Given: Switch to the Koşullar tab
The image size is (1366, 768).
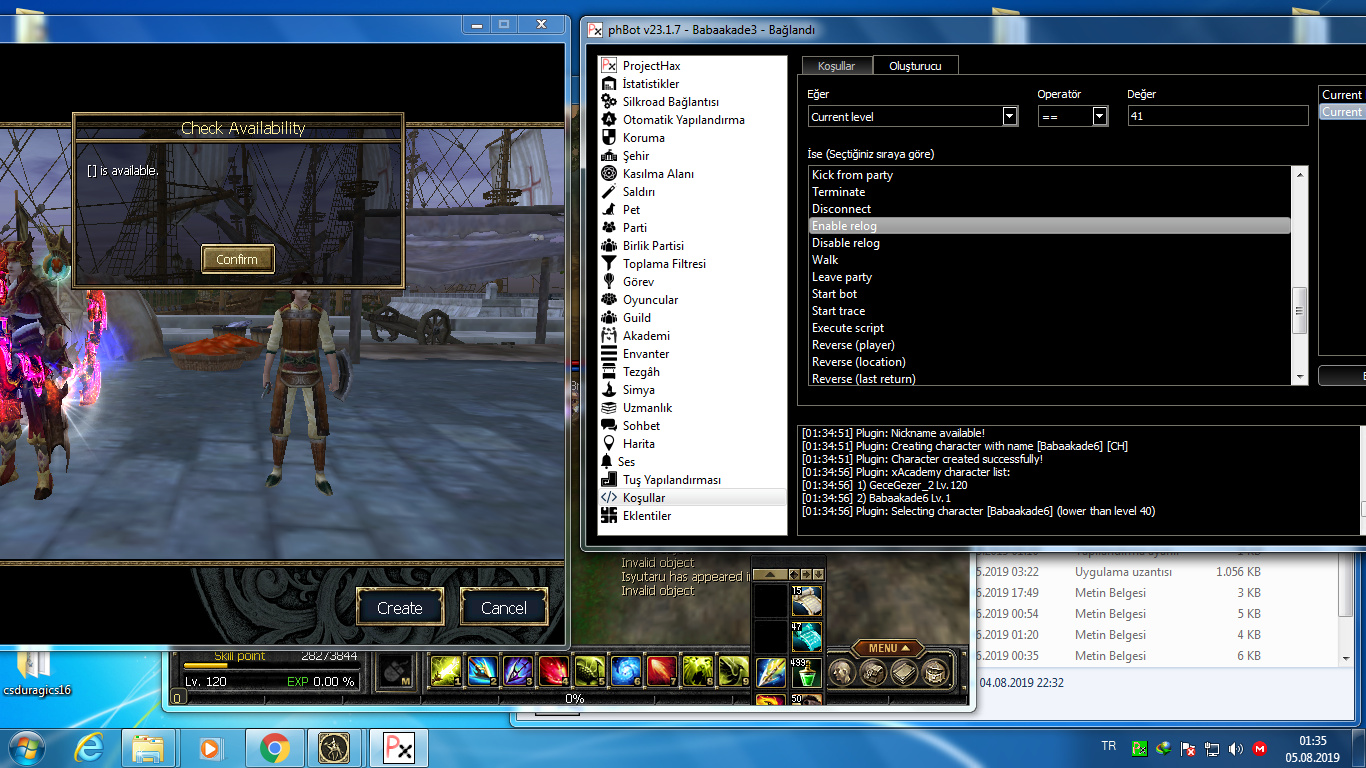Looking at the screenshot, I should click(x=836, y=66).
